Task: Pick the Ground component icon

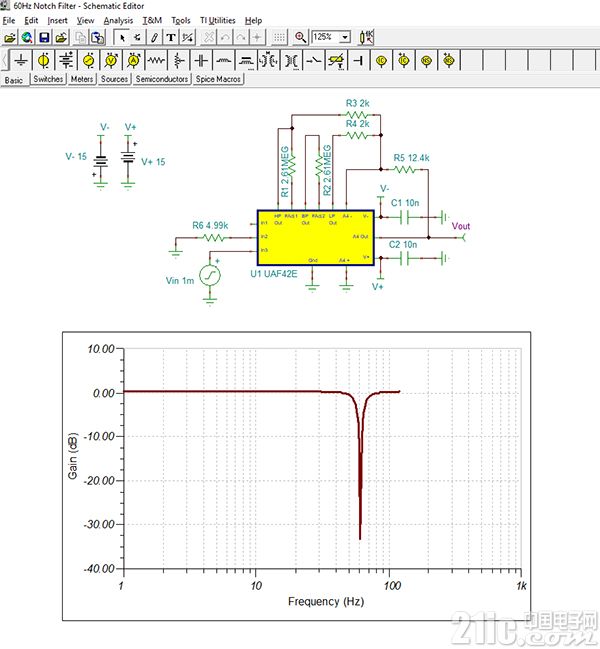Action: point(21,60)
